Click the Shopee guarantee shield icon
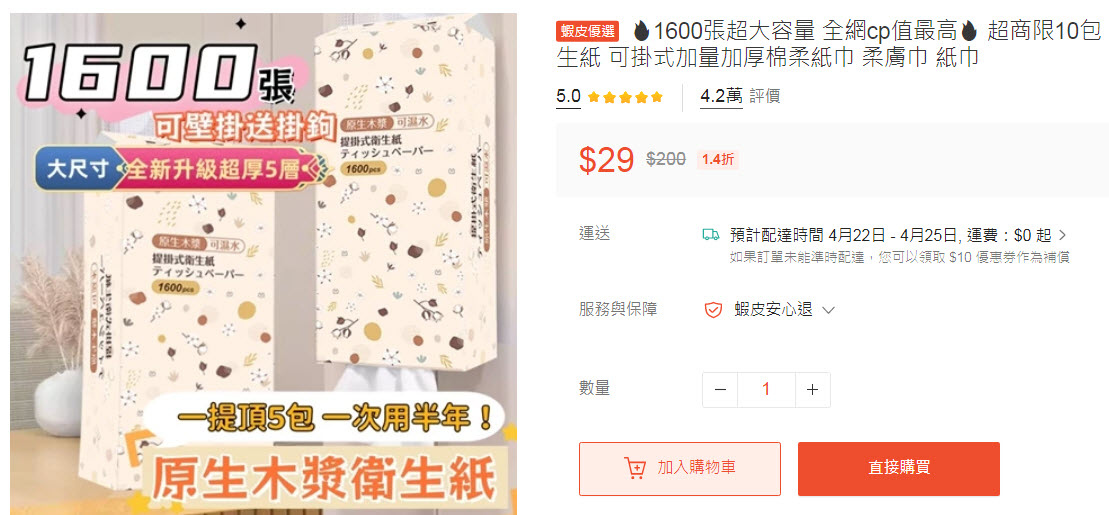The width and height of the screenshot is (1109, 515). pos(713,310)
